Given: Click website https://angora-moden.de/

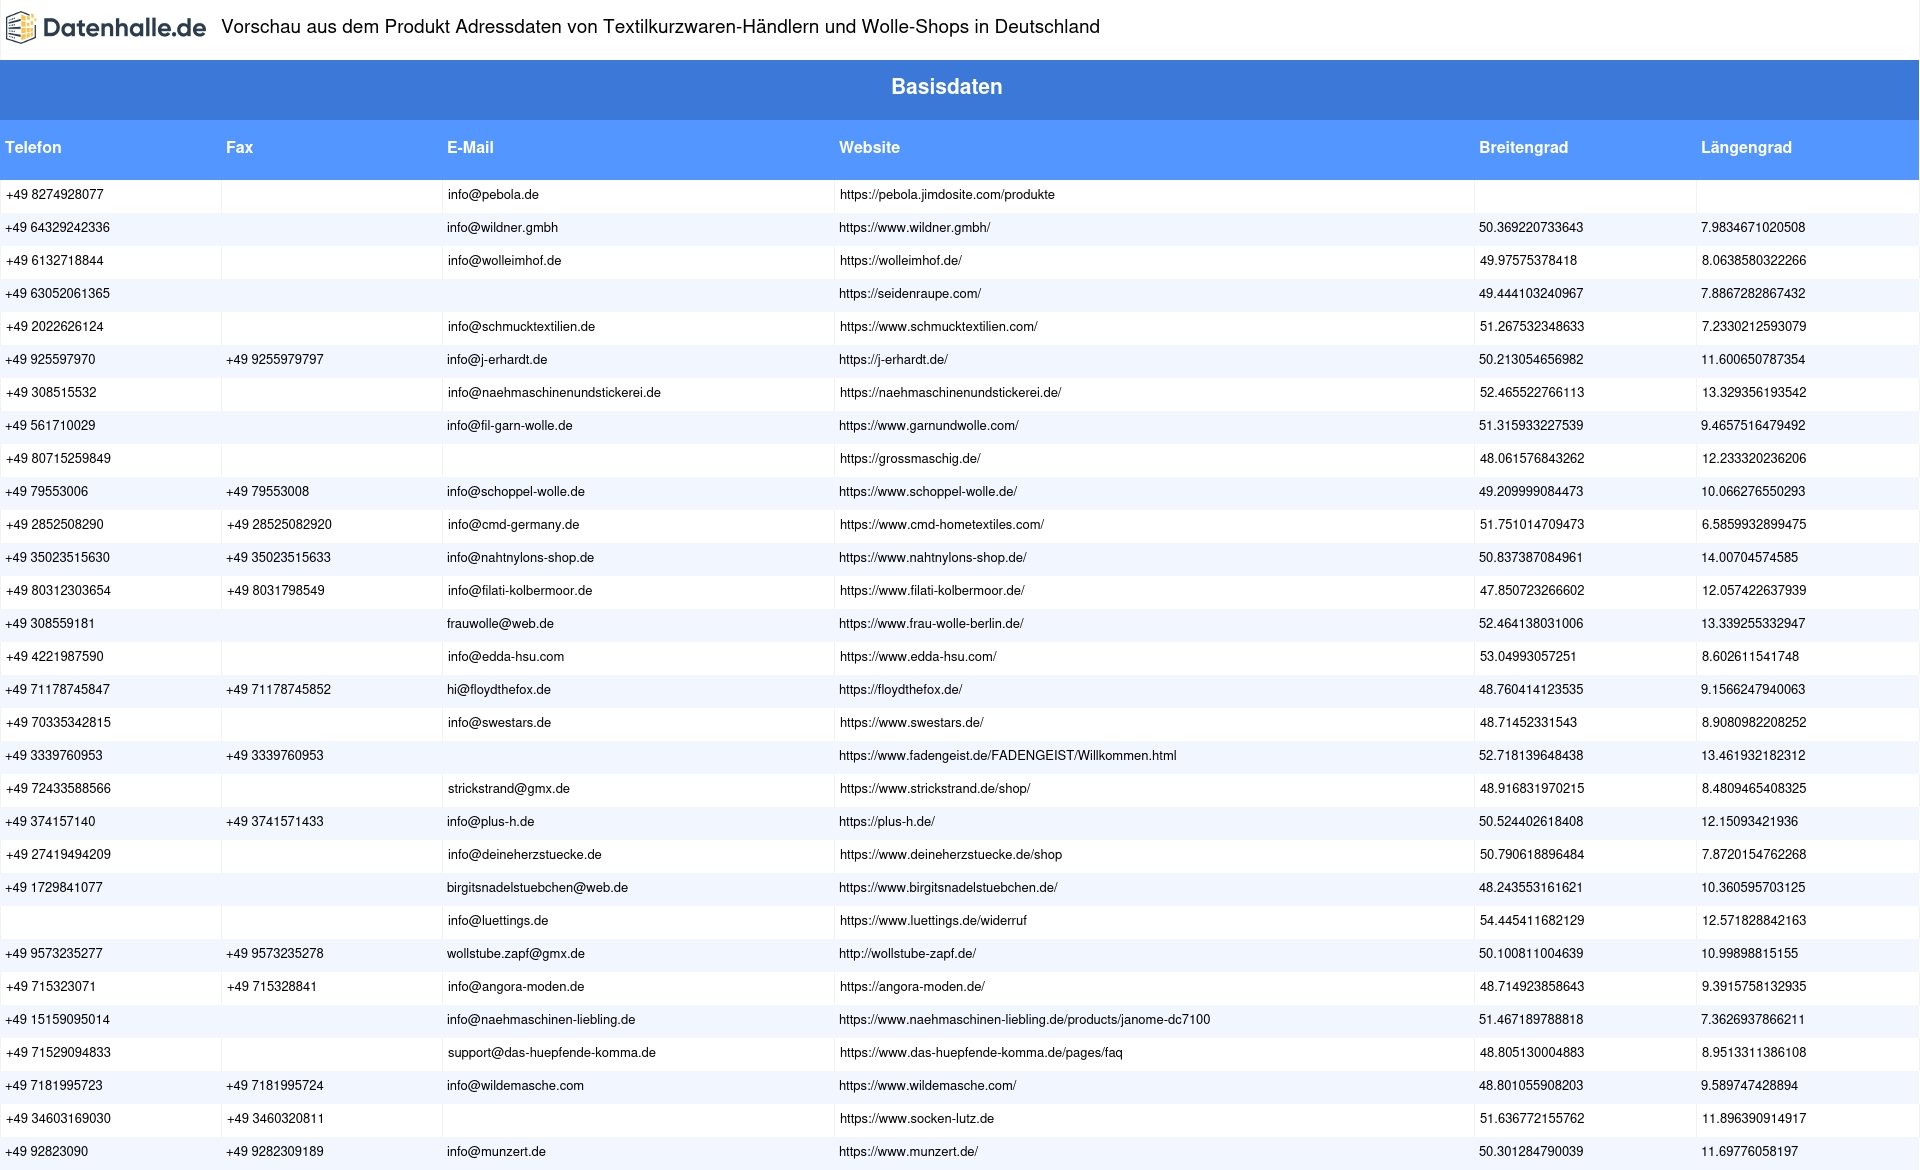Looking at the screenshot, I should [x=912, y=987].
